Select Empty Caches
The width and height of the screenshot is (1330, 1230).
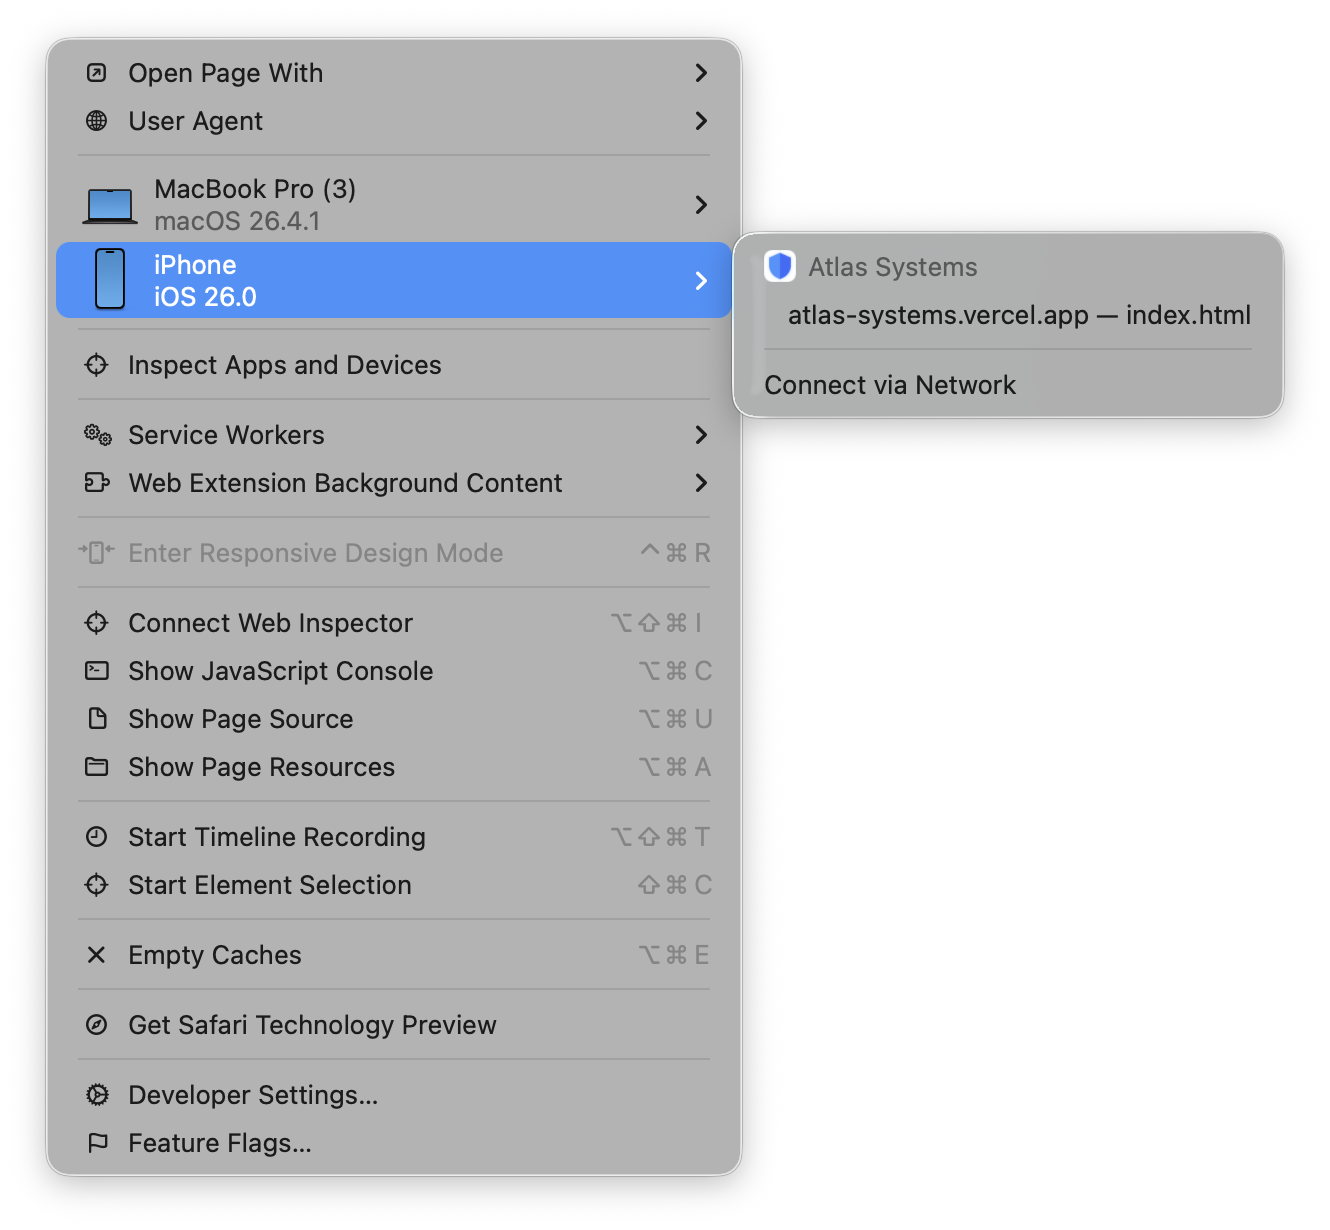pyautogui.click(x=394, y=955)
